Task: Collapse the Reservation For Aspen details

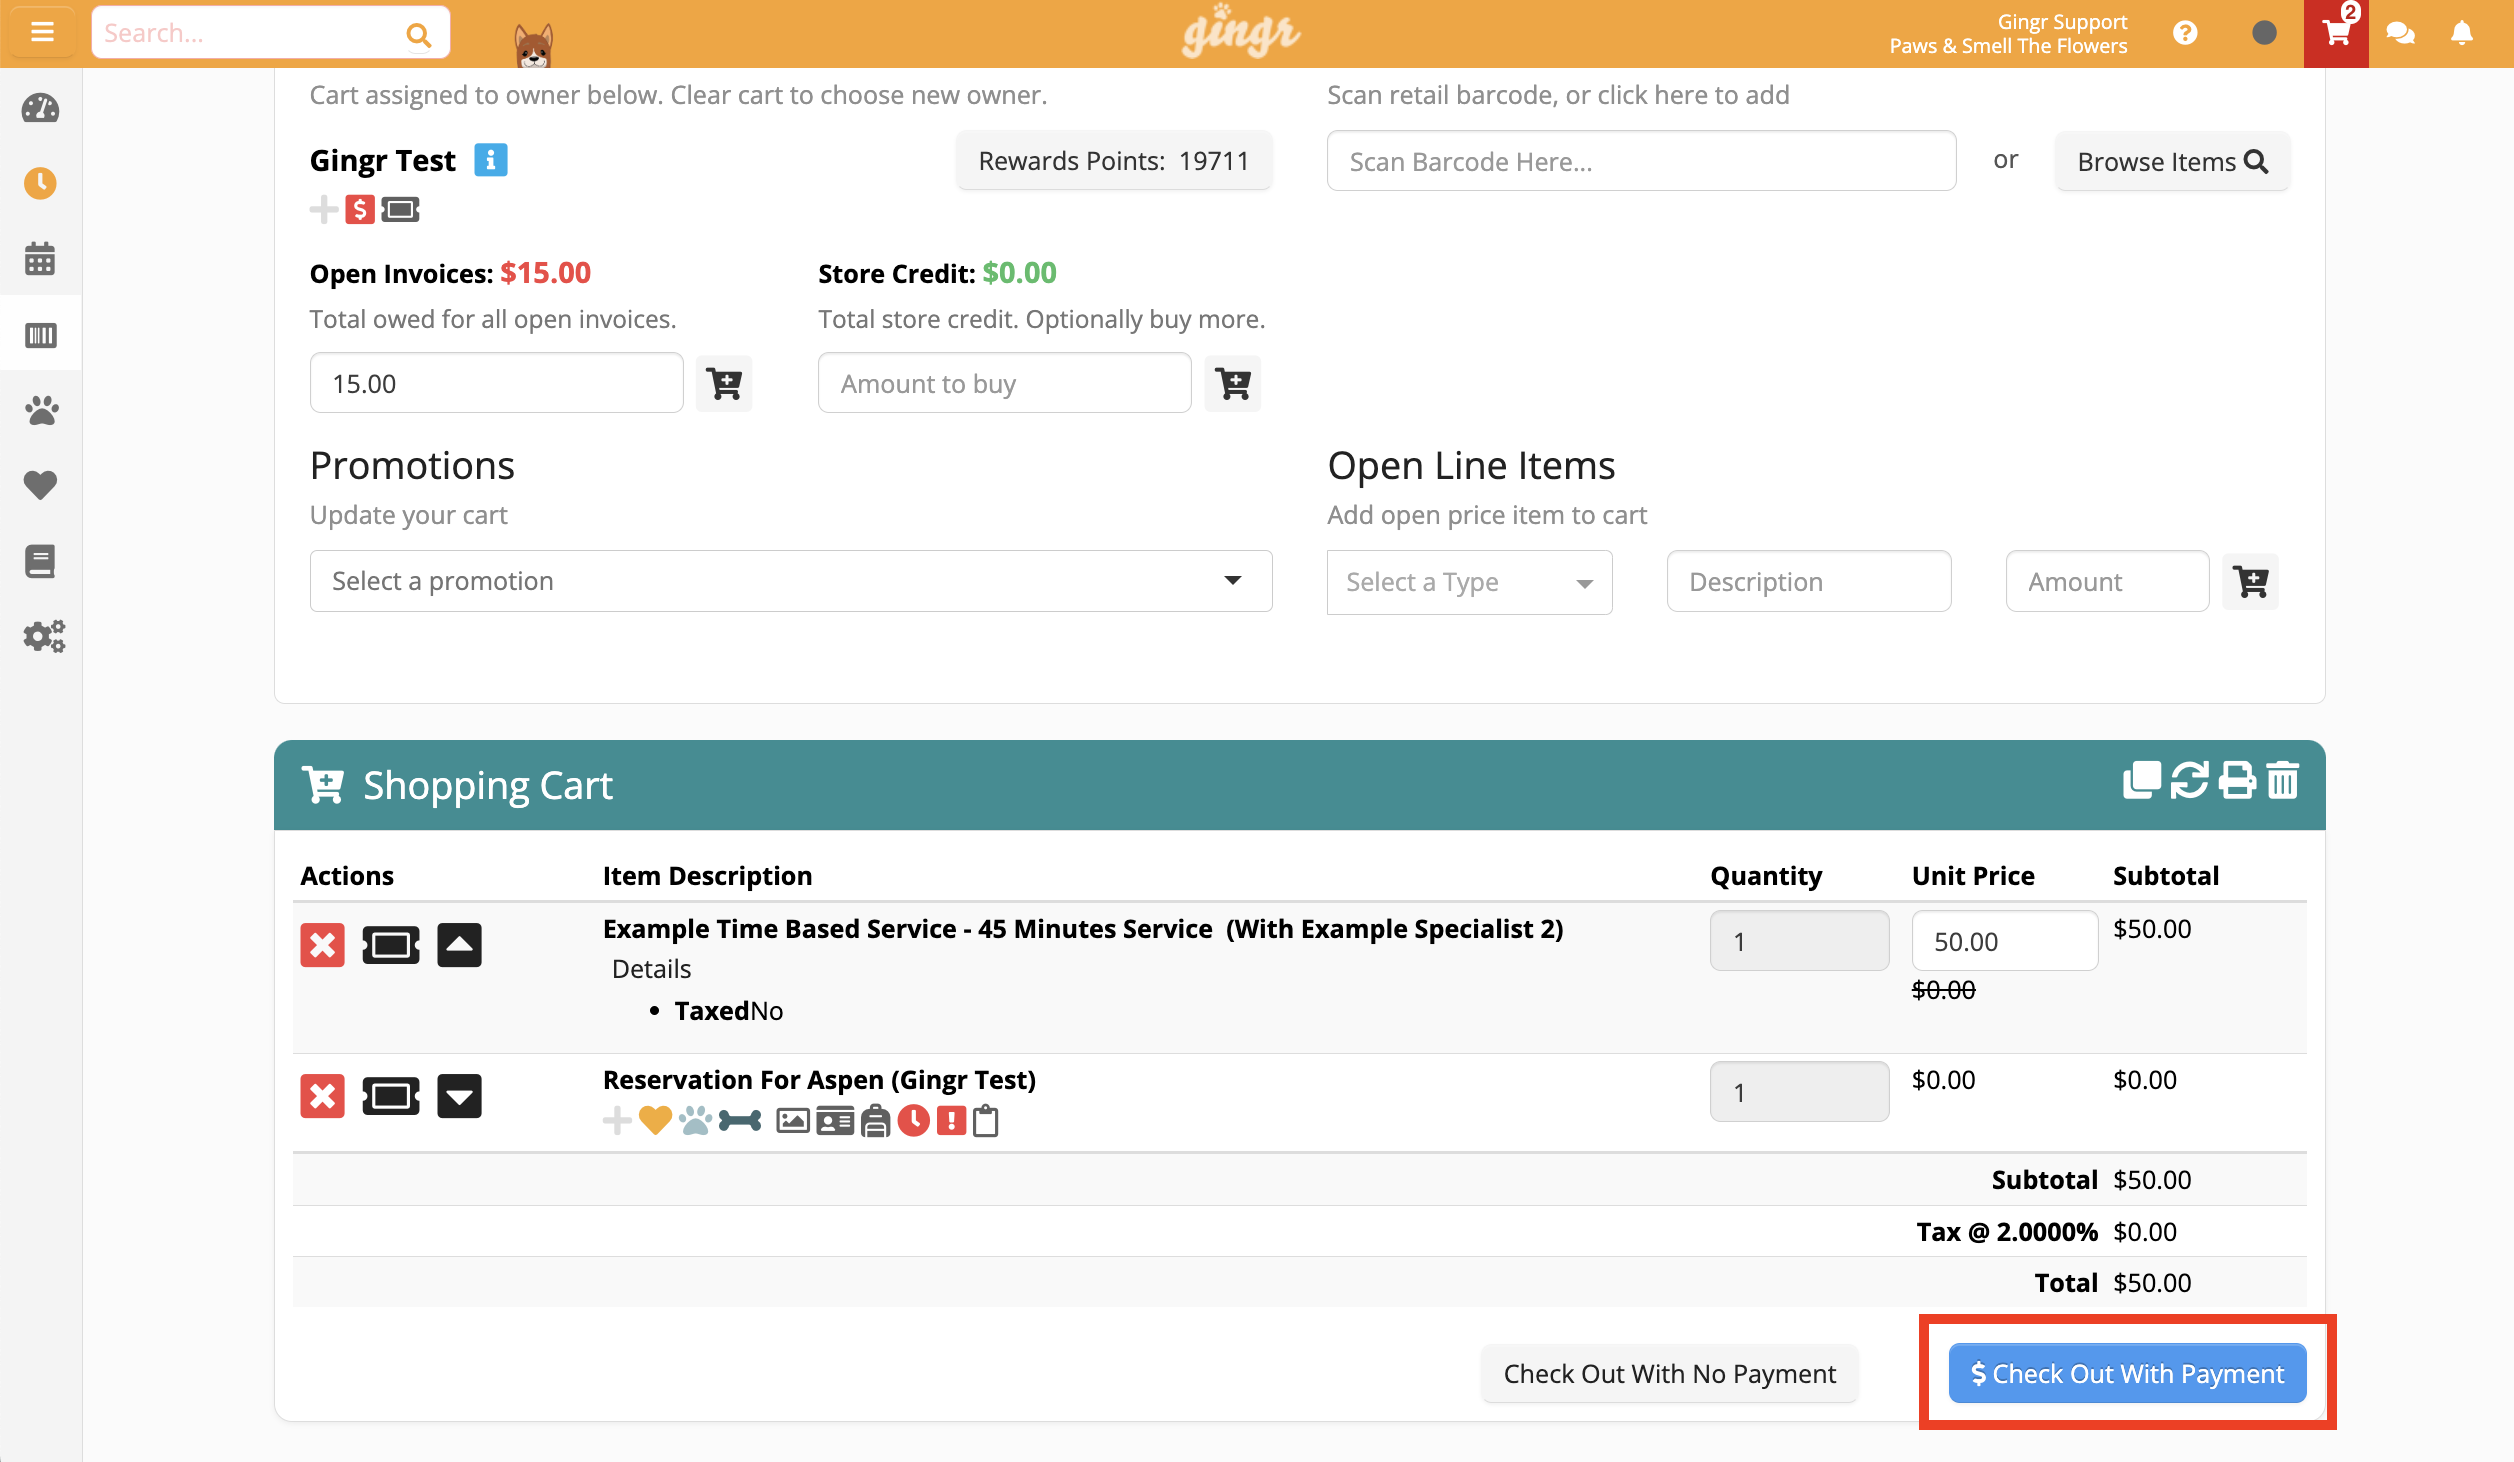Action: click(x=460, y=1095)
